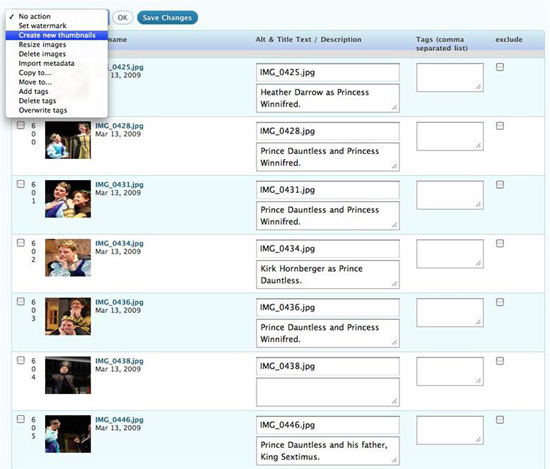The image size is (550, 469).
Task: Click the tags box for IMG_0436.jpg
Action: (x=450, y=313)
